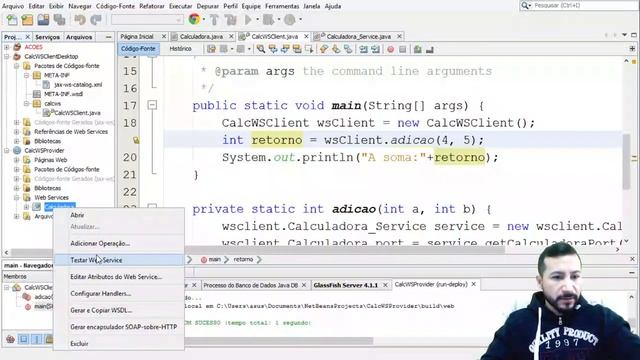The image size is (640, 360).
Task: Collapse the main method fold on line 17
Action: (152, 105)
